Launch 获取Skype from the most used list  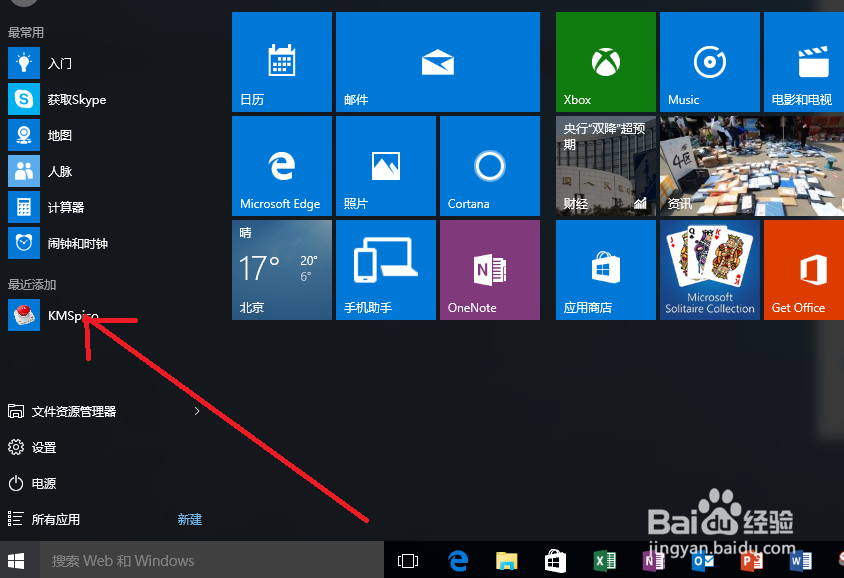[x=105, y=99]
